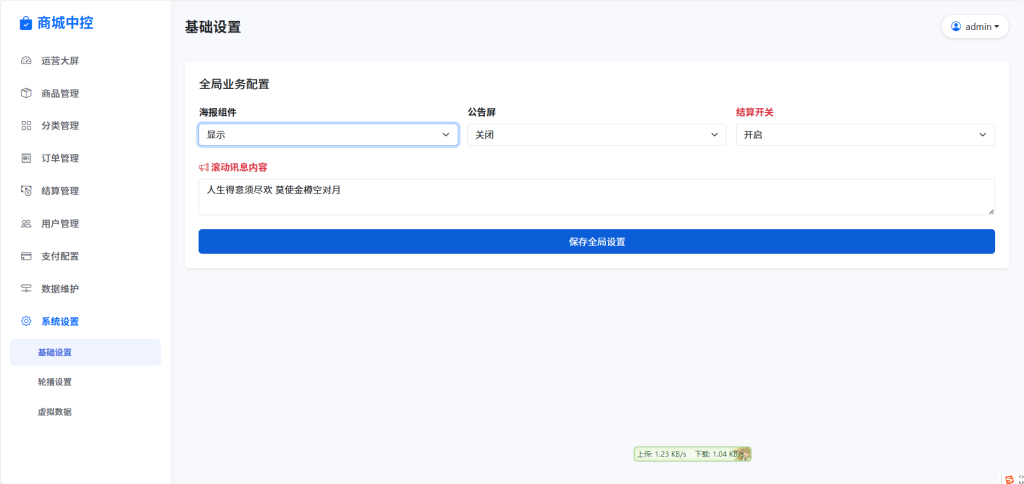Click into the 滚动讯息内容 text area
The height and width of the screenshot is (484, 1024).
tap(596, 197)
